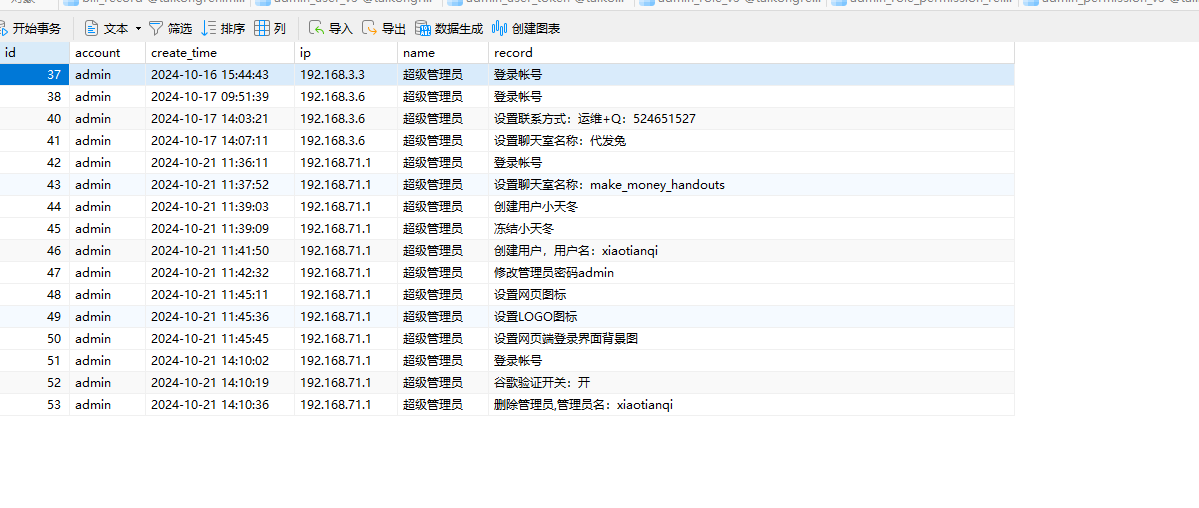Select record 设置联系方式:运维+Q:524651527
The height and width of the screenshot is (508, 1199).
point(752,119)
